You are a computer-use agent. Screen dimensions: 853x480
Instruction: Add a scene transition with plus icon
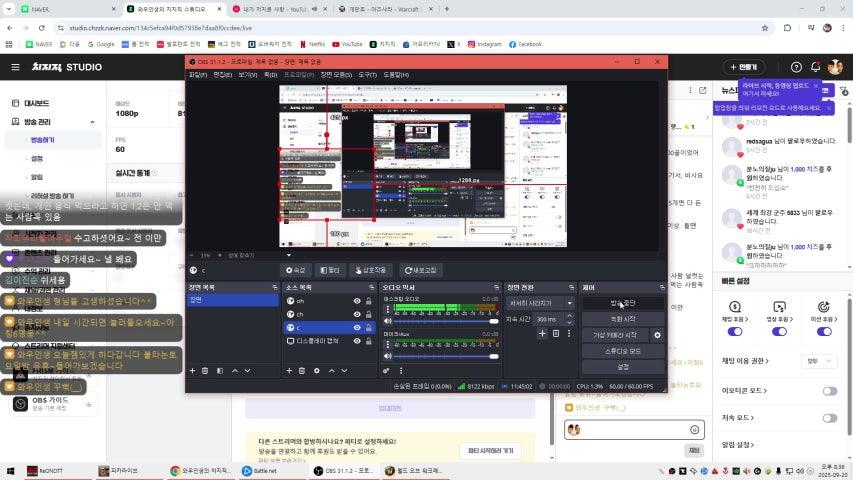click(542, 333)
